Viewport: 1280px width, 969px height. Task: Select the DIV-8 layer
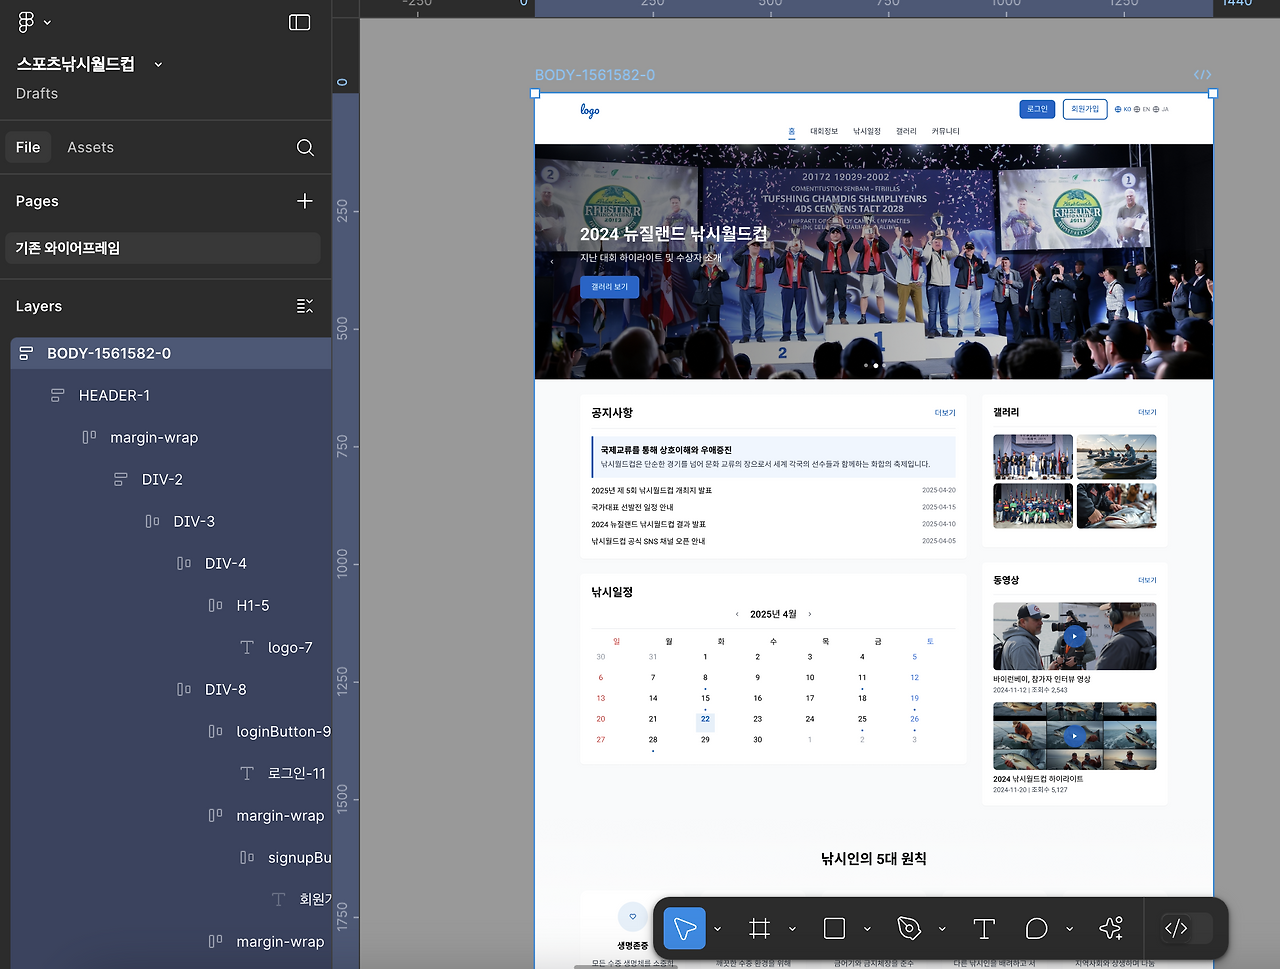tap(225, 689)
